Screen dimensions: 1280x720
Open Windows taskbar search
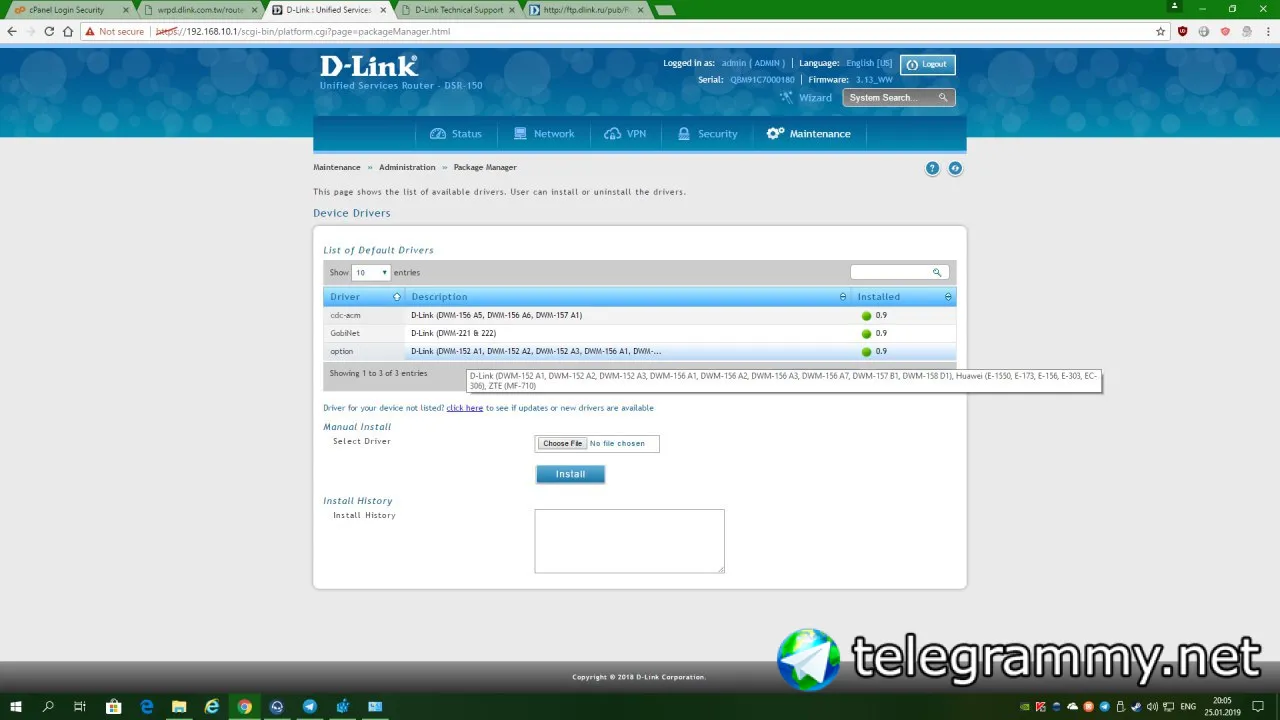48,706
